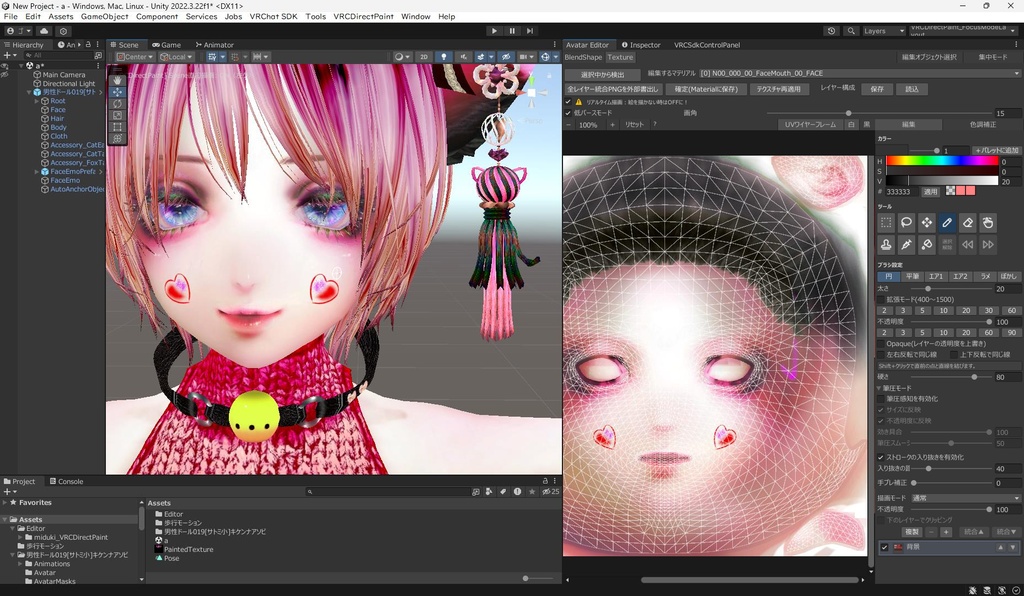The height and width of the screenshot is (596, 1024).
Task: Toggle the realtime drawing warning checkbox
Action: click(x=568, y=102)
